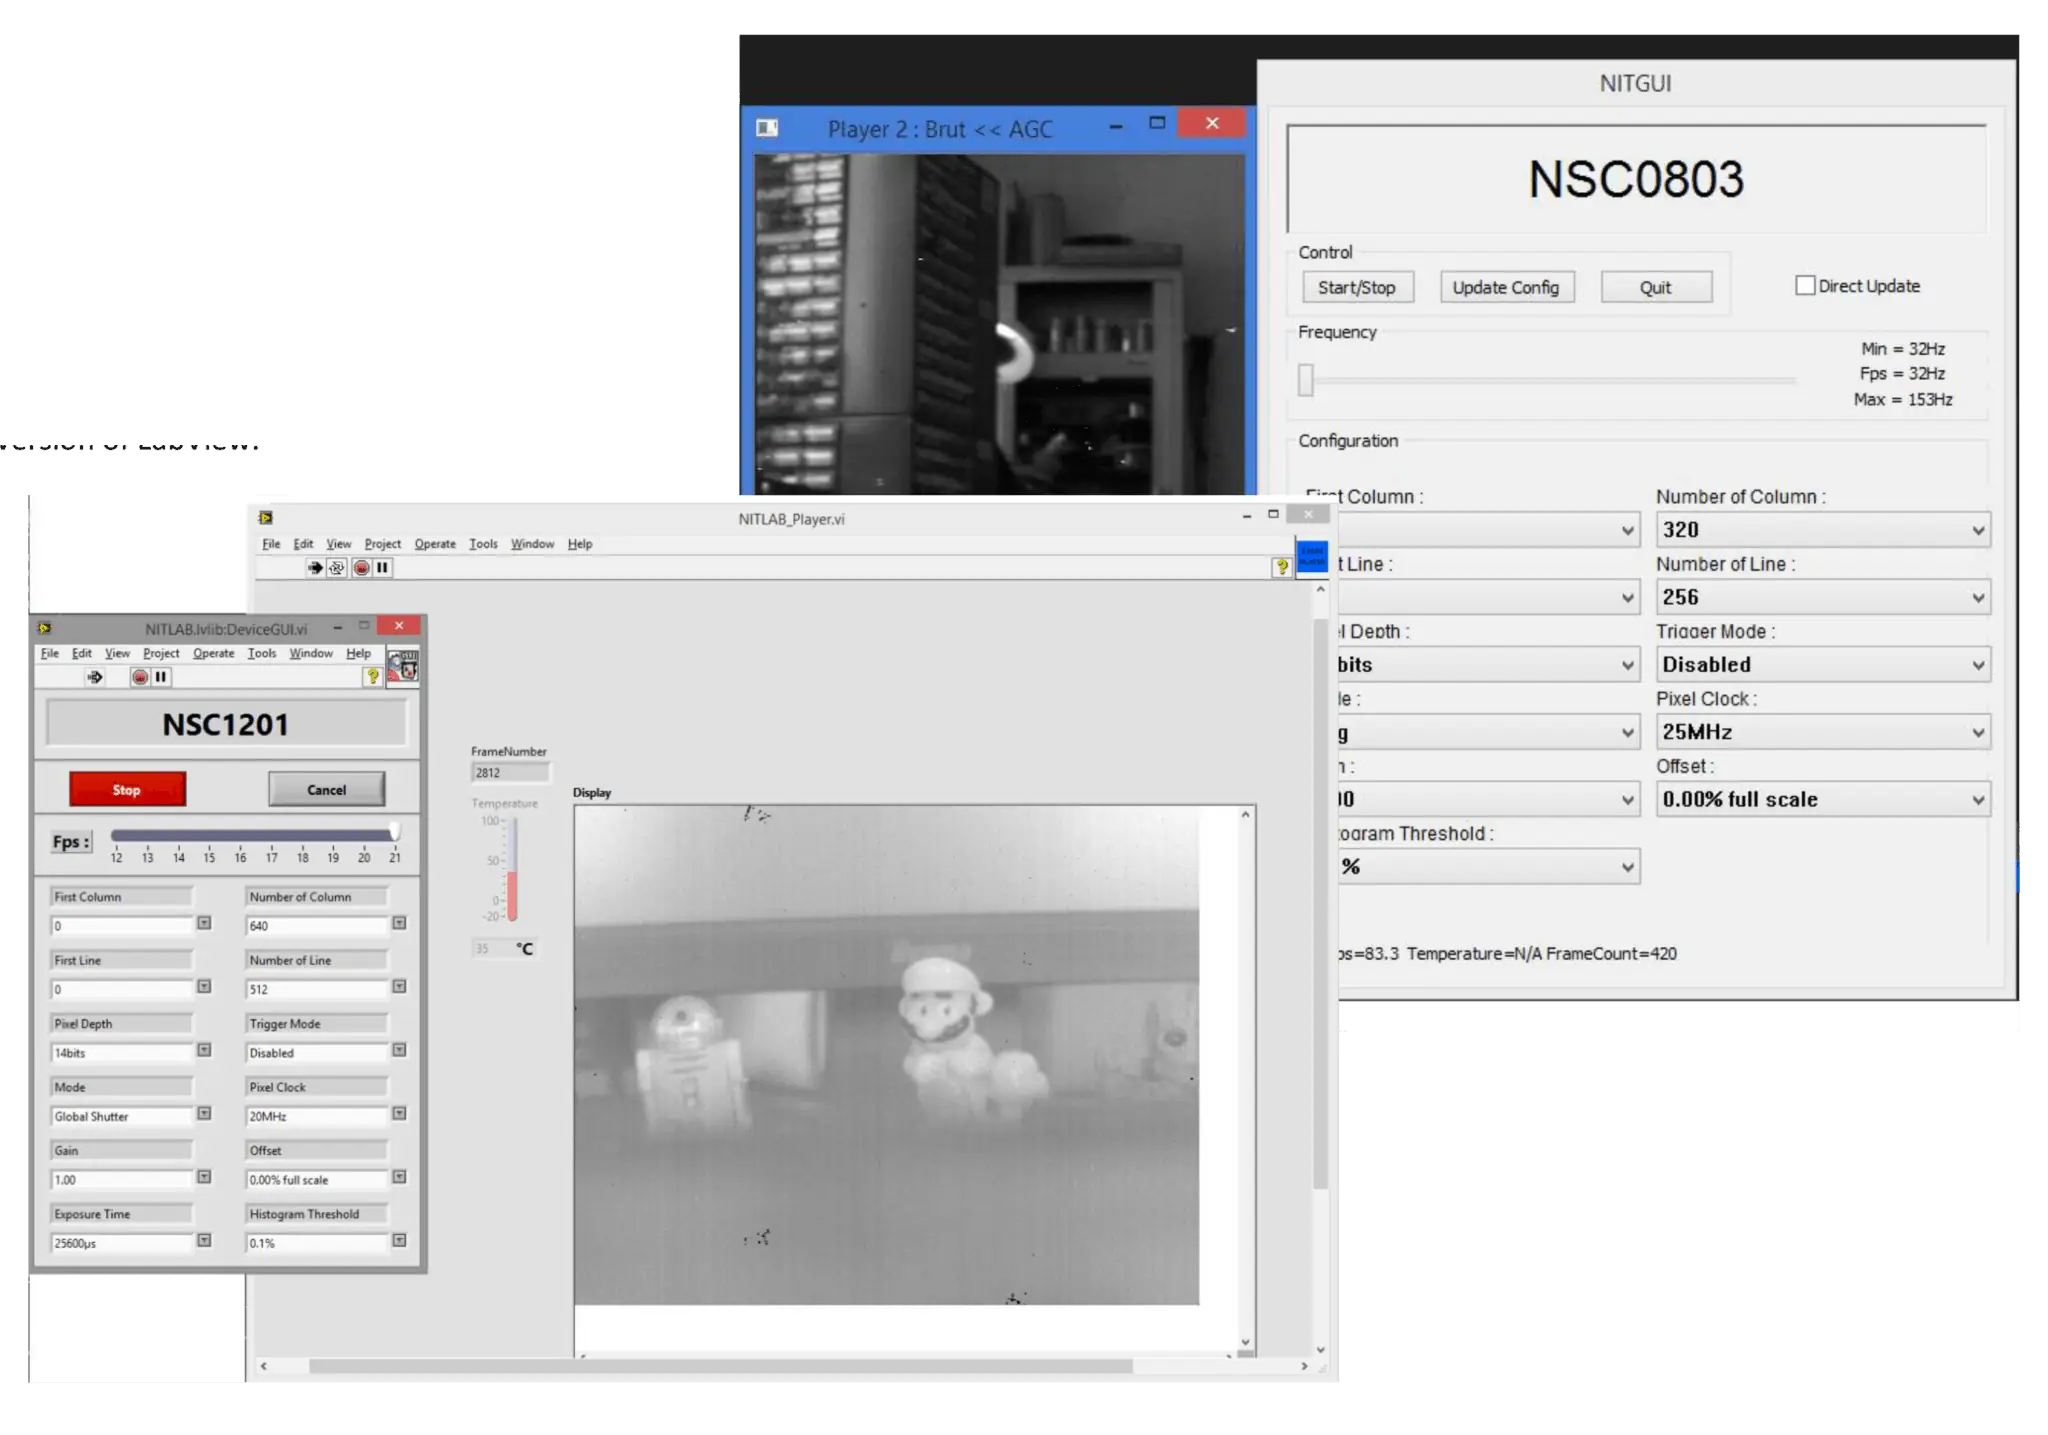Click blue VI connector icon in NITLAB_Player
Viewport: 2048px width, 1435px height.
[x=1312, y=557]
